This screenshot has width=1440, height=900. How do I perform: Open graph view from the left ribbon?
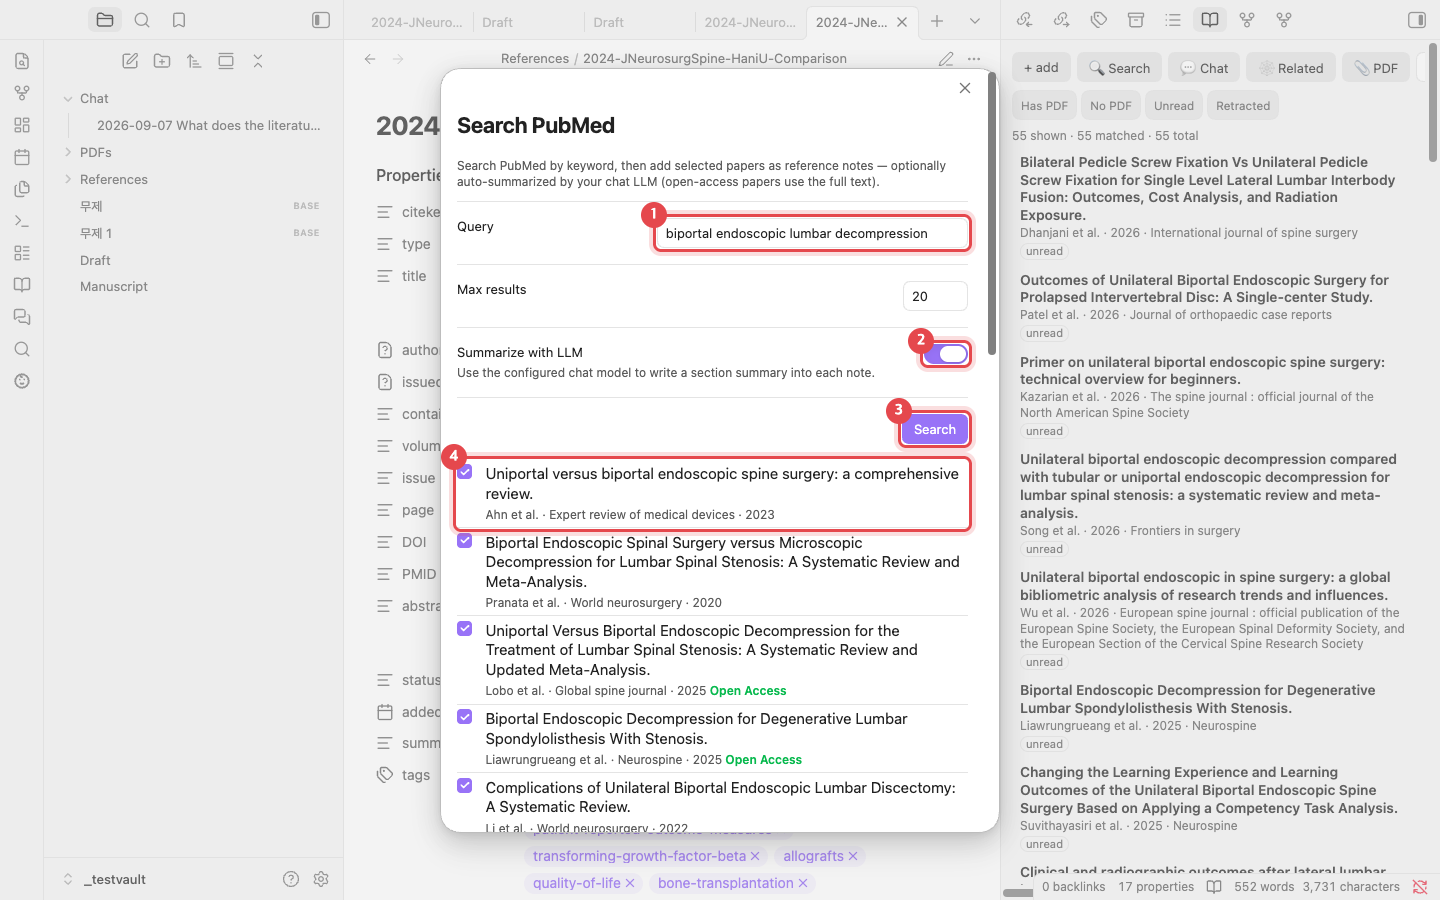[x=22, y=93]
